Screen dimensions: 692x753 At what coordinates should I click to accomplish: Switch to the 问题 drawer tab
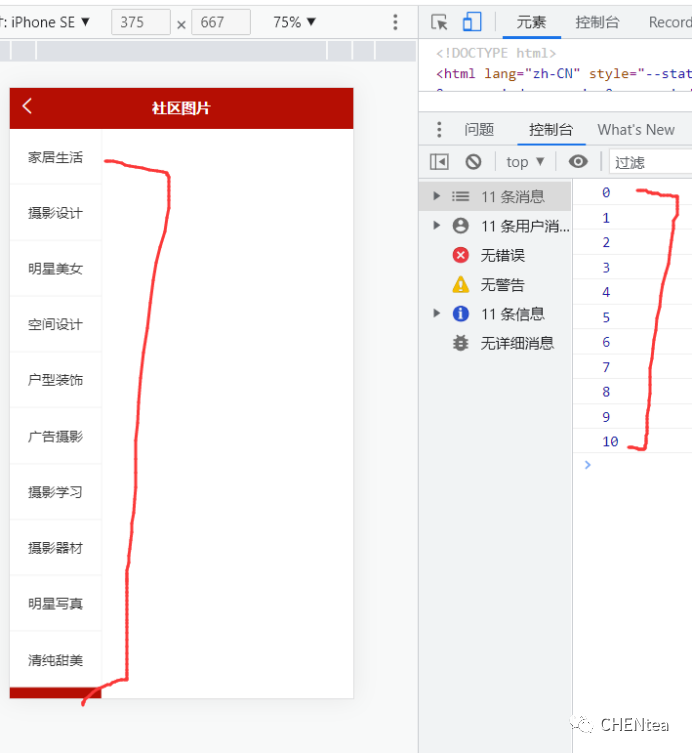pyautogui.click(x=479, y=130)
